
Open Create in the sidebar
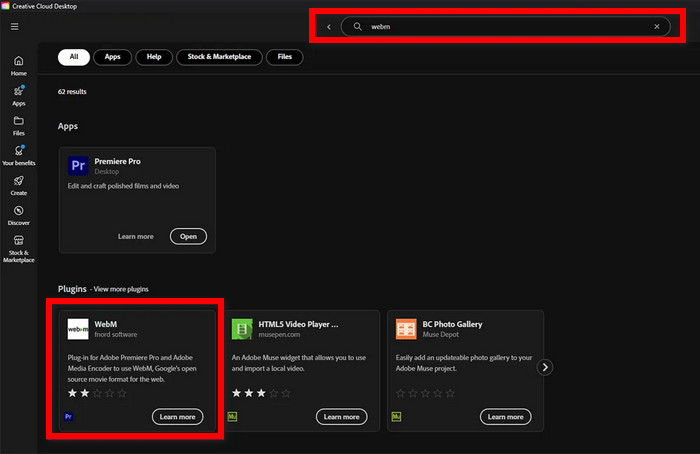(18, 185)
